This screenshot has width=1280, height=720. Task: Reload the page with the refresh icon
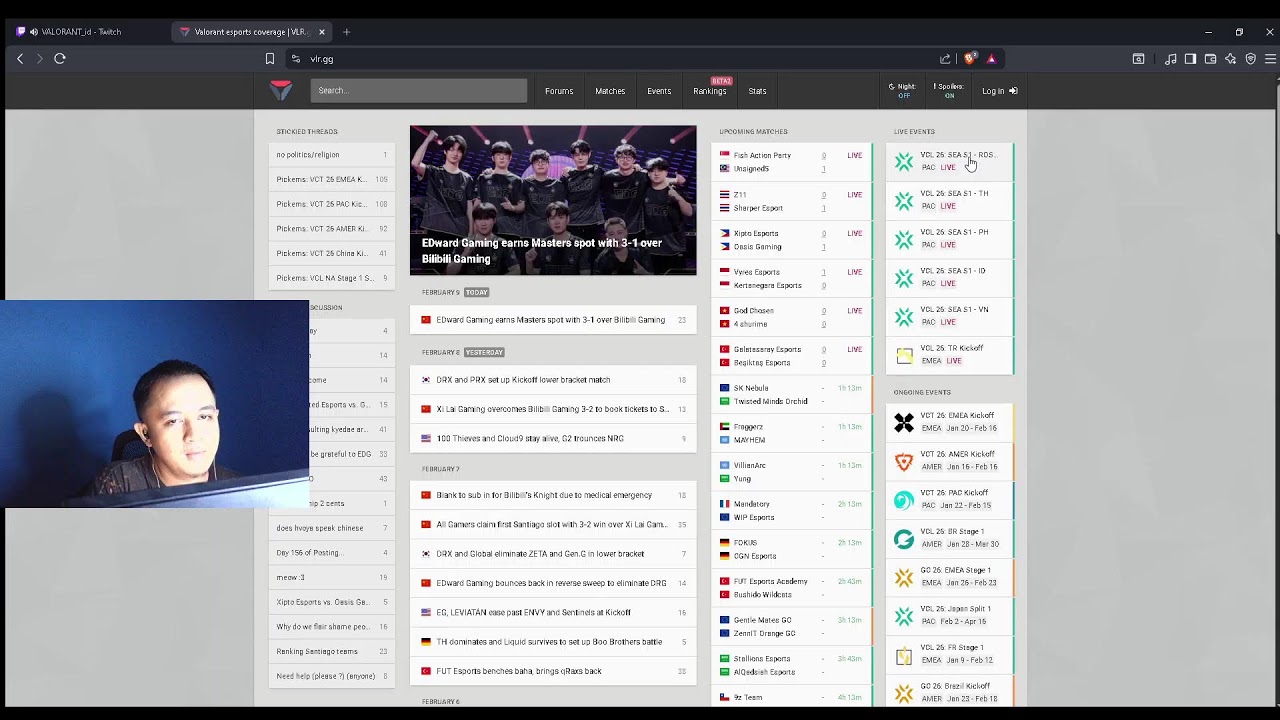[x=60, y=59]
